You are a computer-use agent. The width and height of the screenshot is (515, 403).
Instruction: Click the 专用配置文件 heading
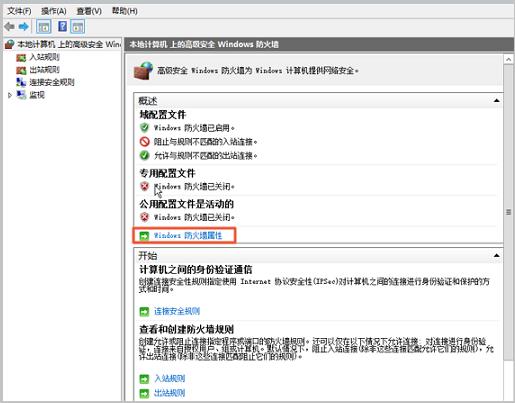tap(167, 173)
